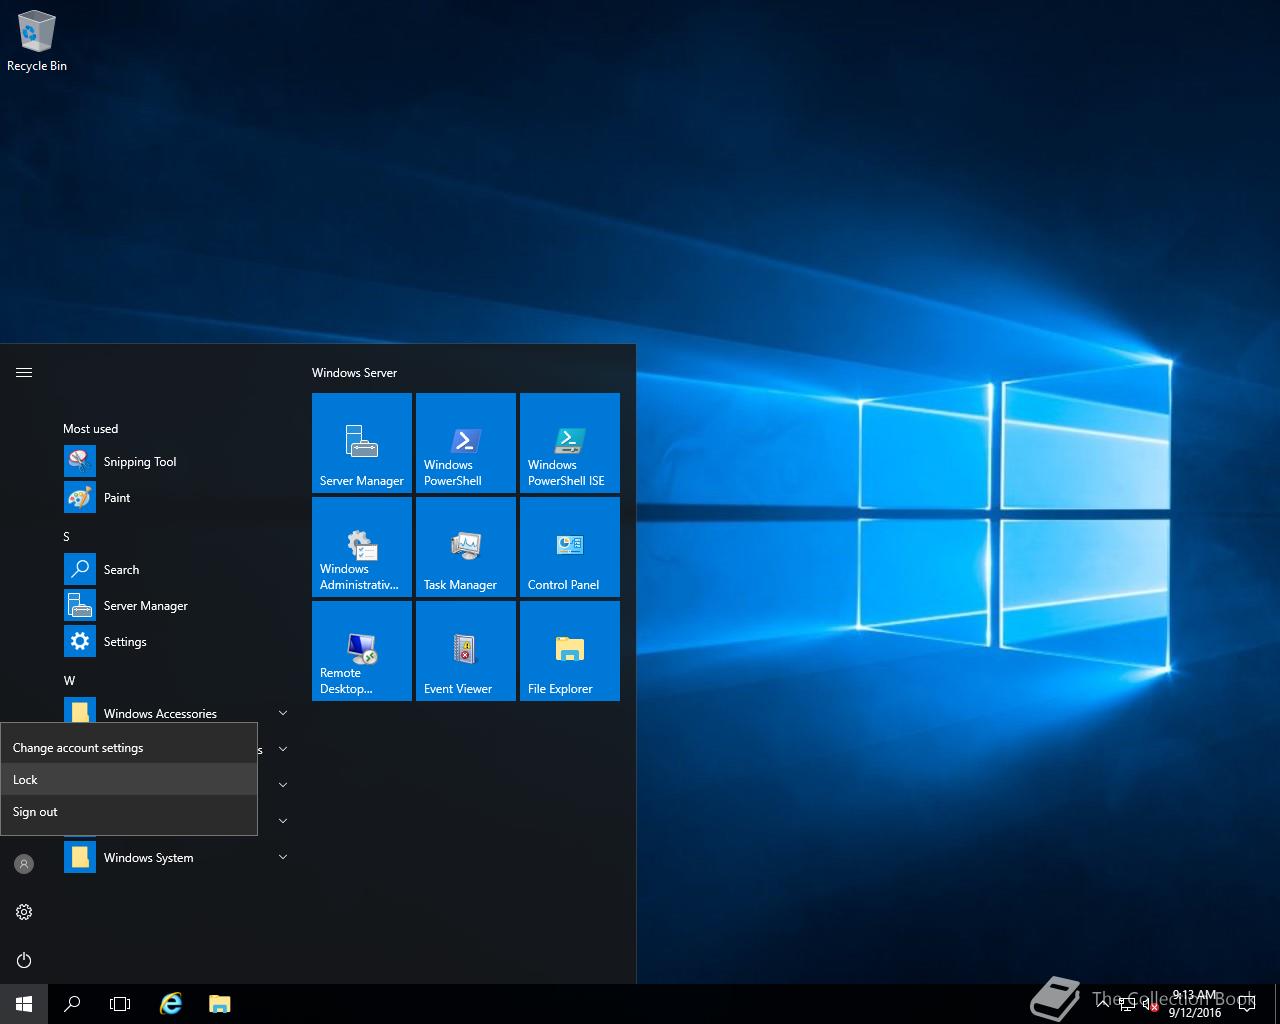This screenshot has height=1024, width=1280.
Task: Open Task View on the taskbar
Action: tap(120, 1004)
